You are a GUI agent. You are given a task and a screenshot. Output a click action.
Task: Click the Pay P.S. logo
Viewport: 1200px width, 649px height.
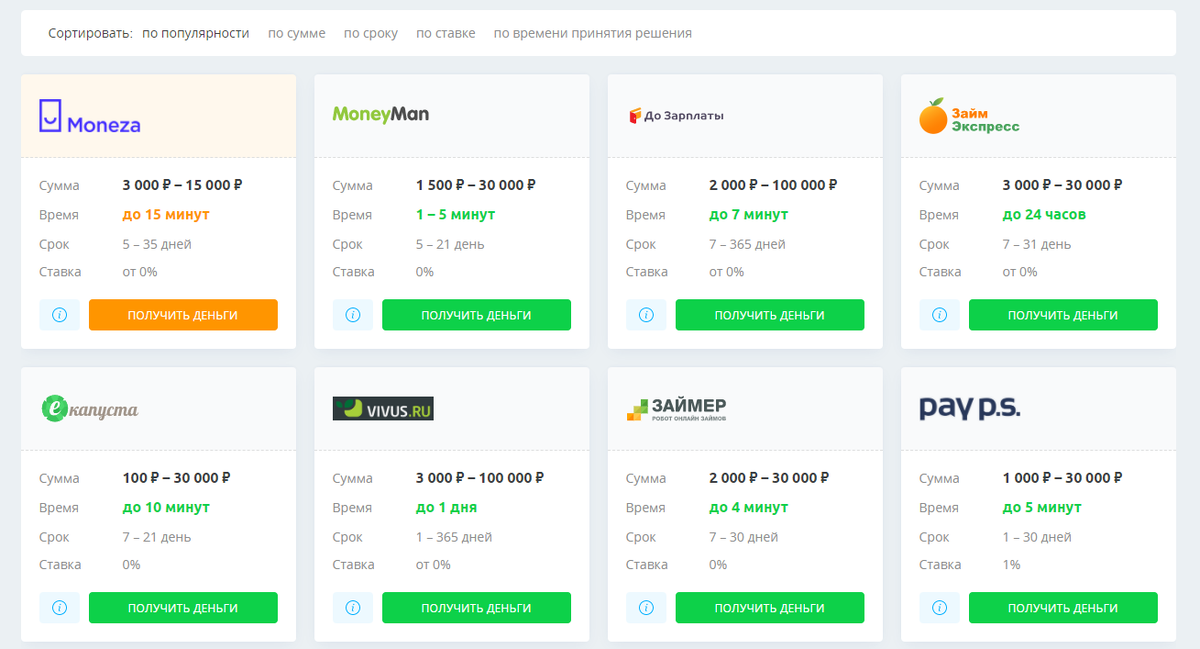pyautogui.click(x=969, y=408)
